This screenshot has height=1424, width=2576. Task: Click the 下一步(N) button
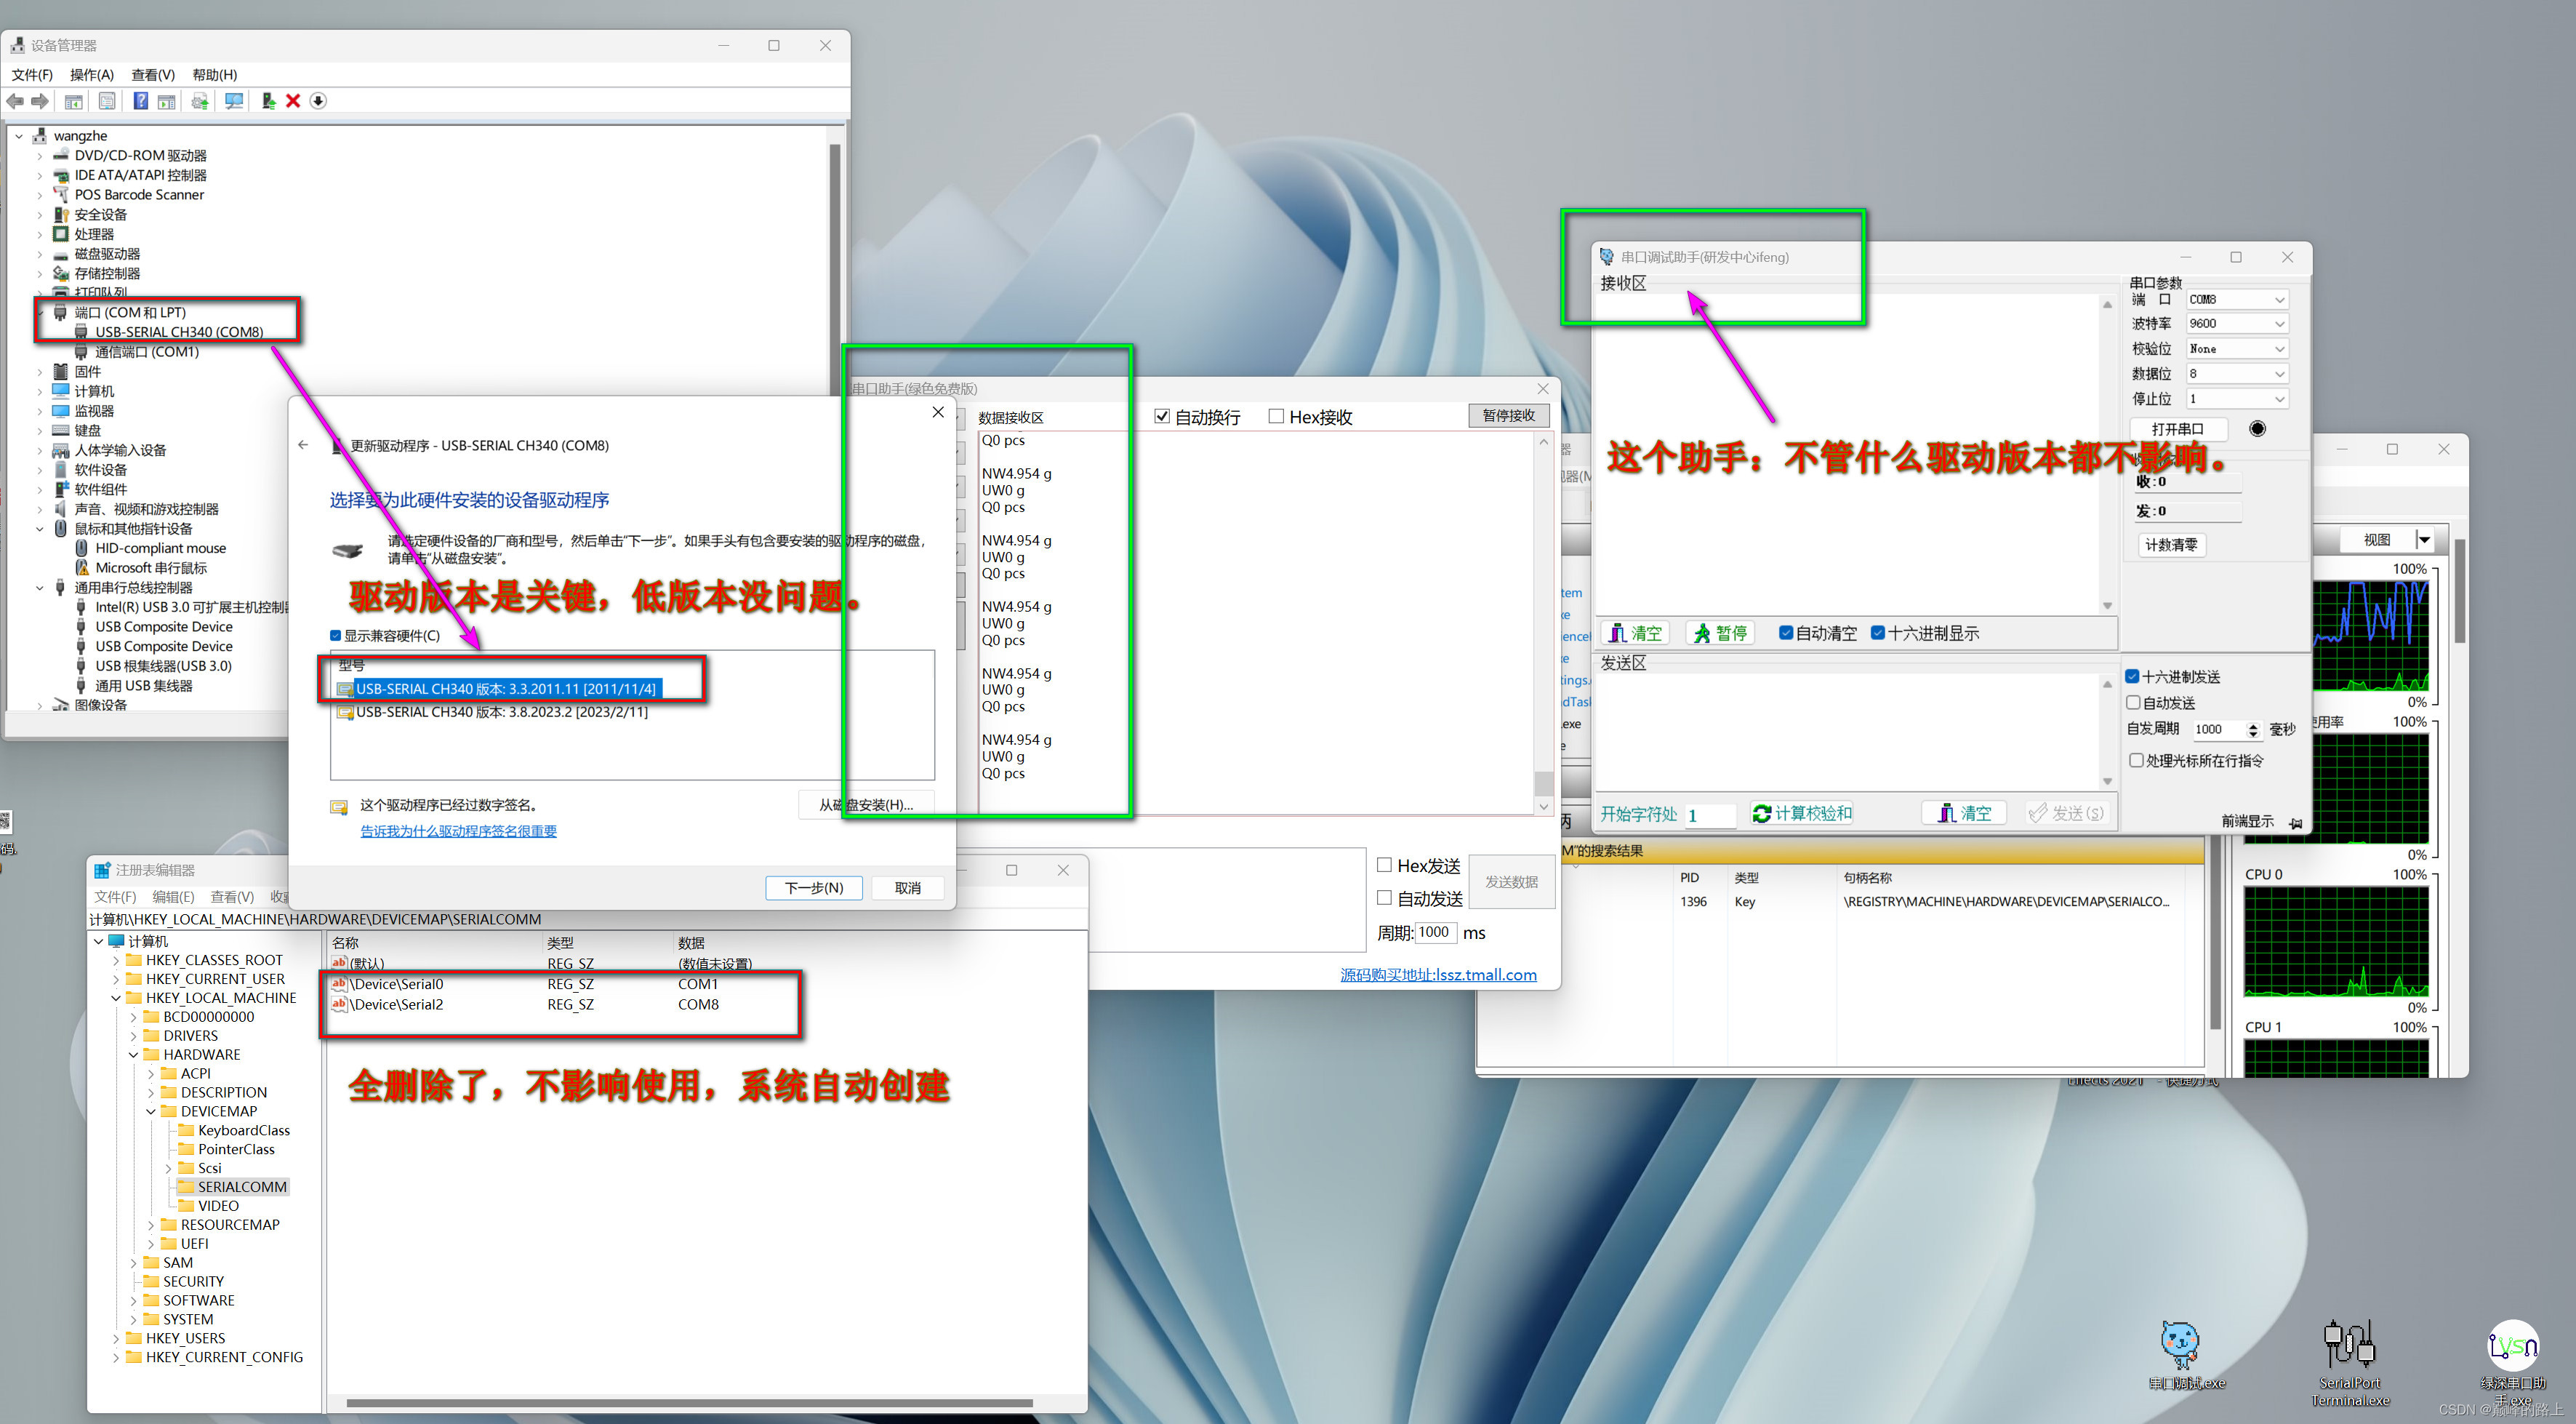click(814, 888)
